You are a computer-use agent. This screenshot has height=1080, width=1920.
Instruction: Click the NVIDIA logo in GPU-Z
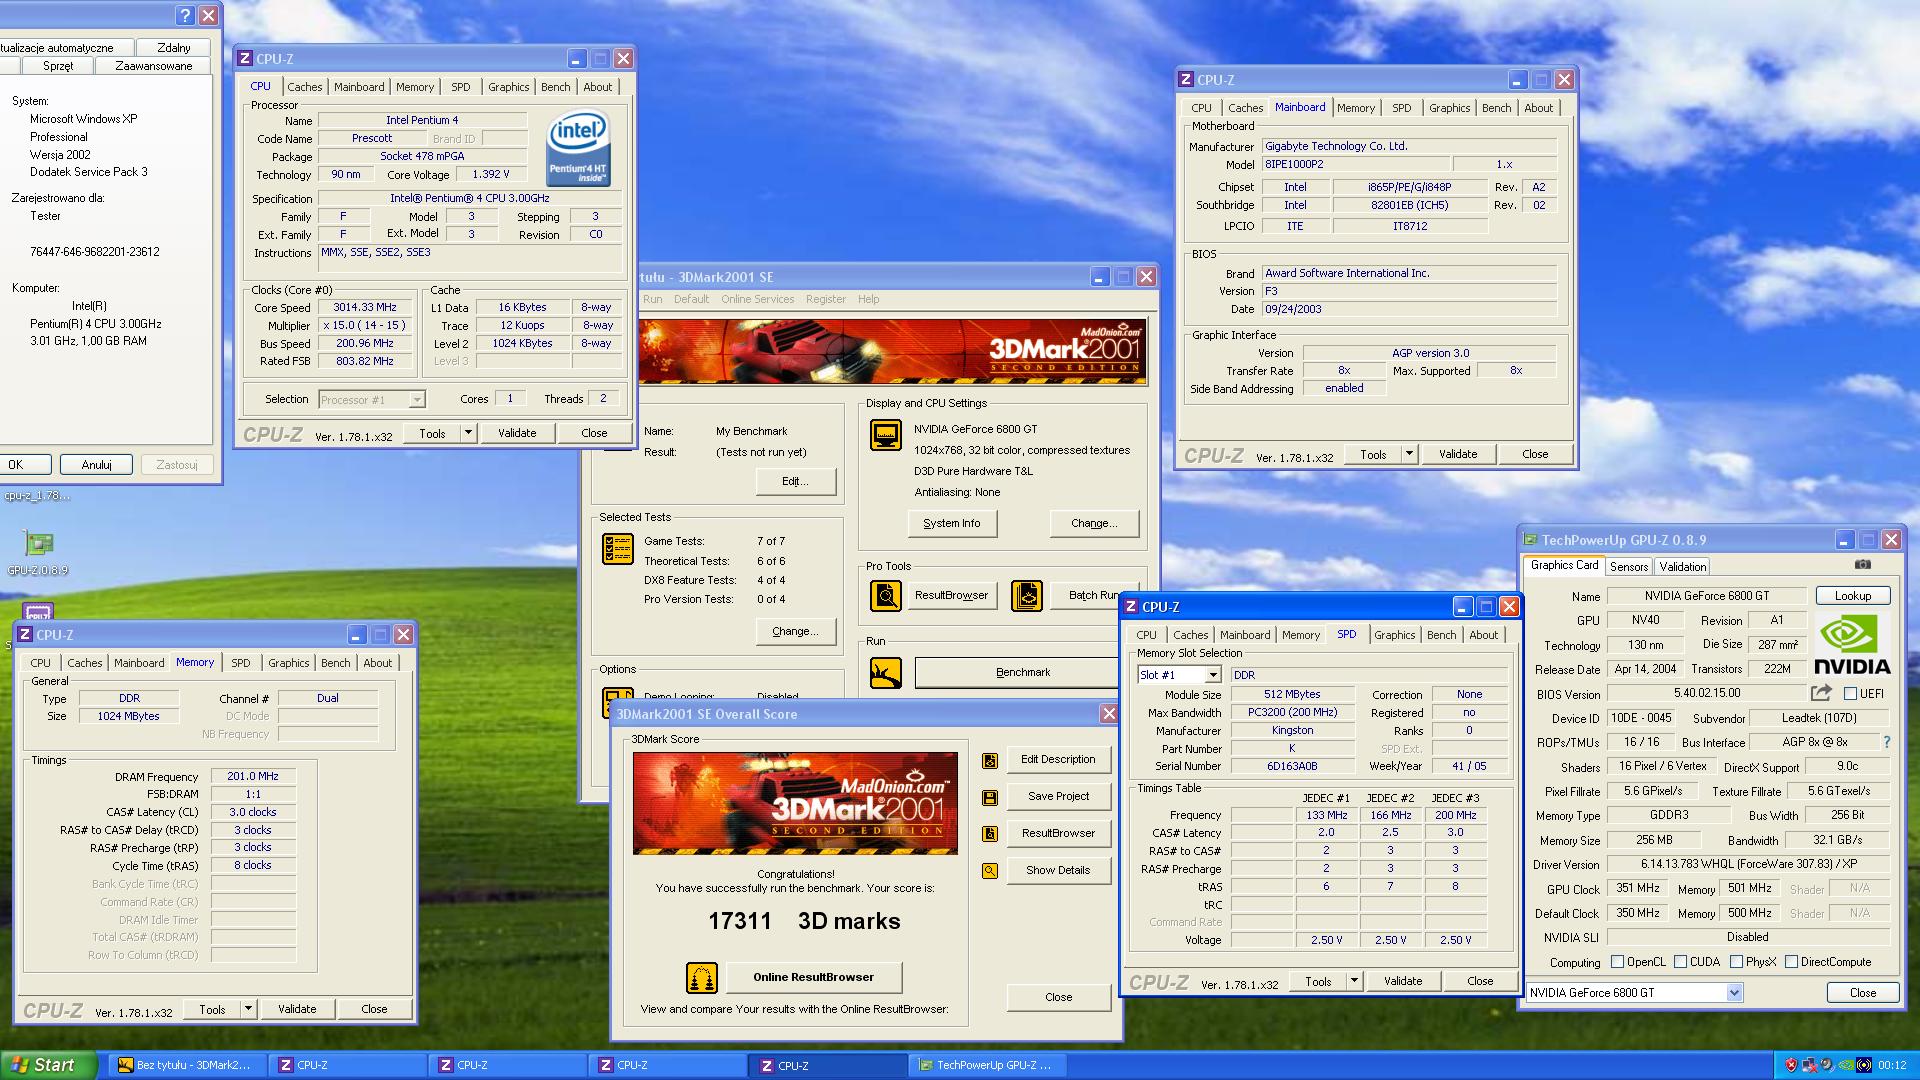click(x=1852, y=646)
